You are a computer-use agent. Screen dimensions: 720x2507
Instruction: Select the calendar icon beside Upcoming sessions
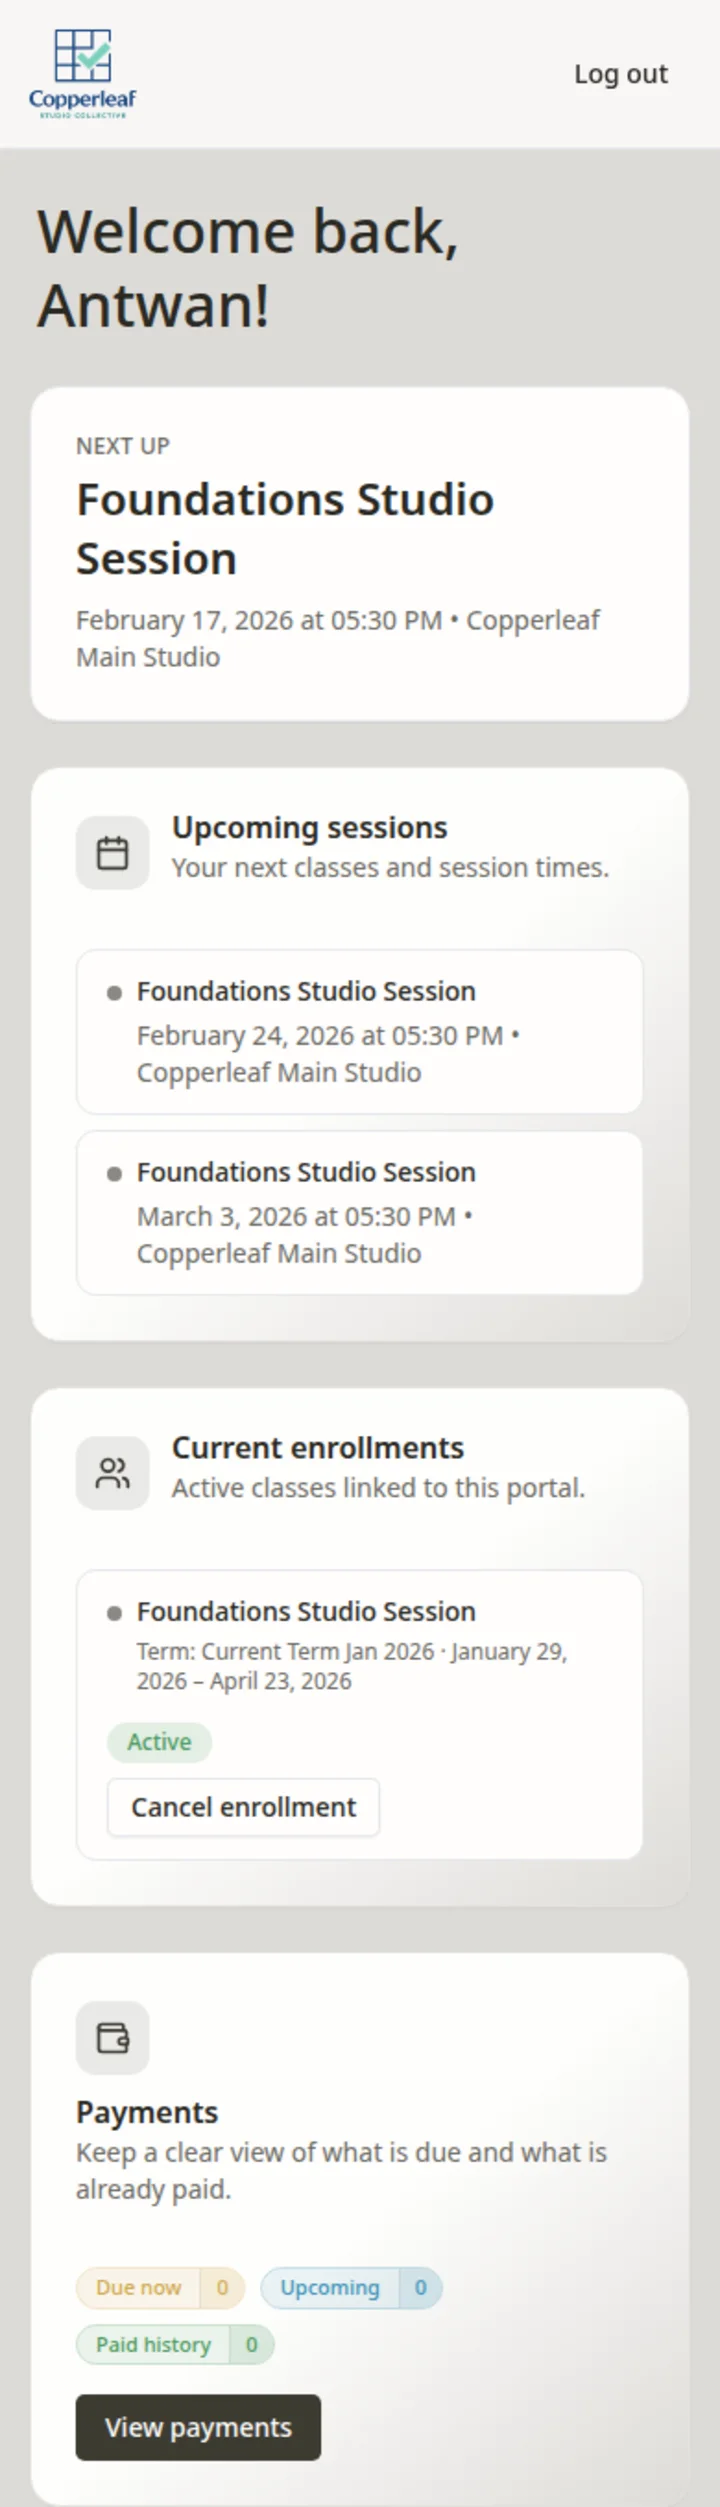[x=112, y=852]
